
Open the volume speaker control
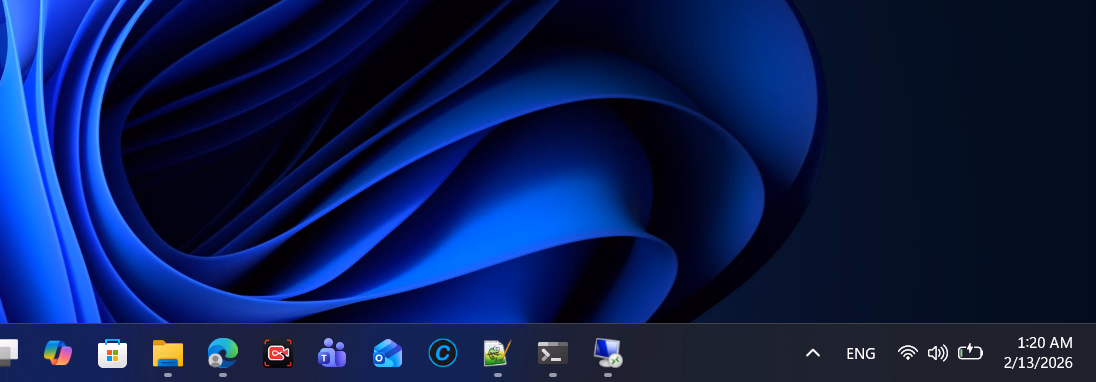(937, 353)
